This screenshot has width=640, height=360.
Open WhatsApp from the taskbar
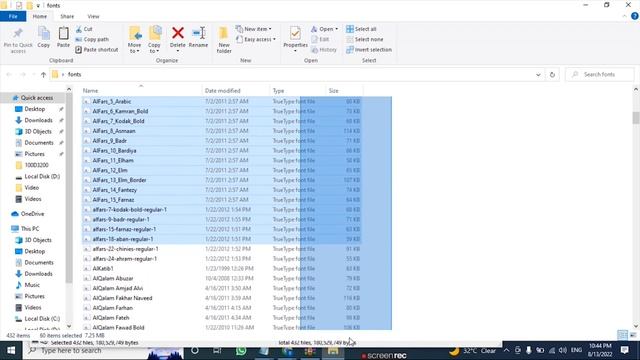[241, 351]
